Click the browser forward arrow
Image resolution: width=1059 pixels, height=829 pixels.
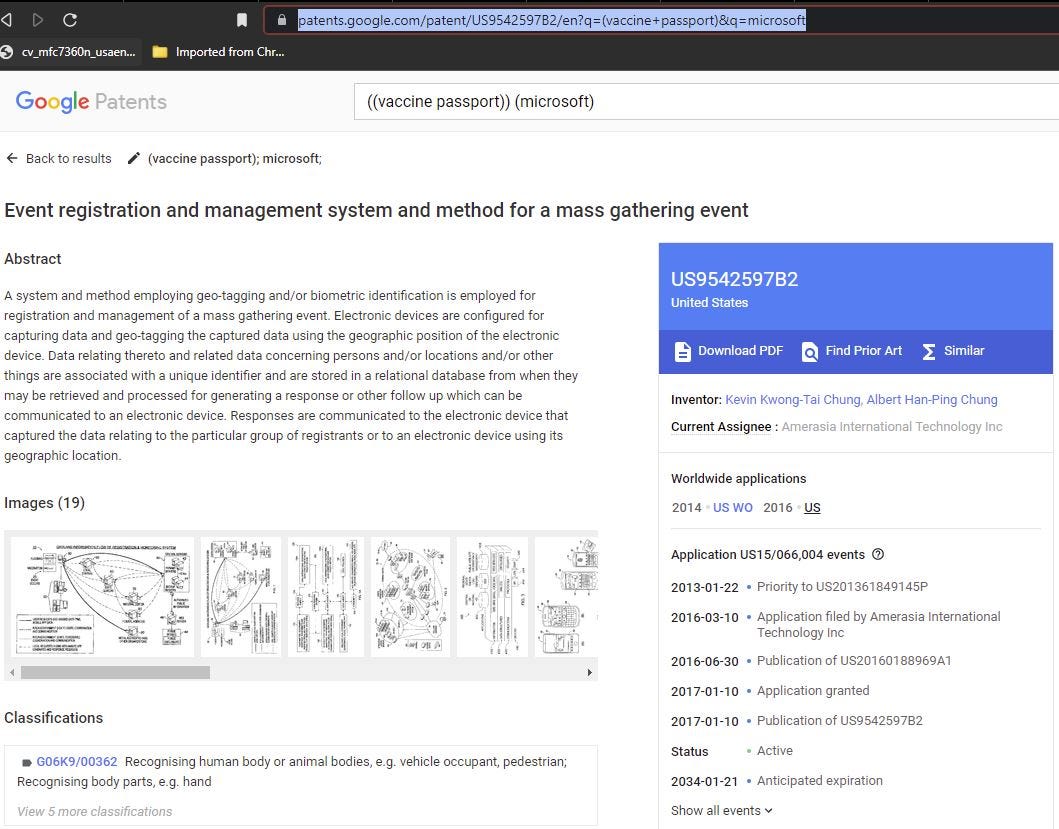(38, 20)
